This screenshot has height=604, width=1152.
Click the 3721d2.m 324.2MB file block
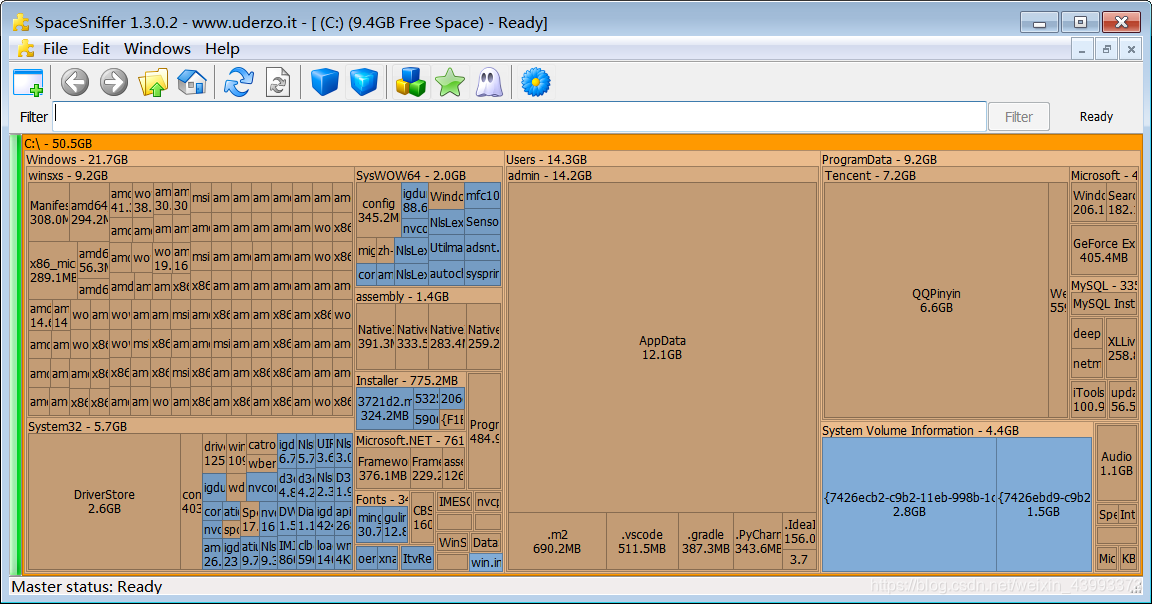click(384, 409)
